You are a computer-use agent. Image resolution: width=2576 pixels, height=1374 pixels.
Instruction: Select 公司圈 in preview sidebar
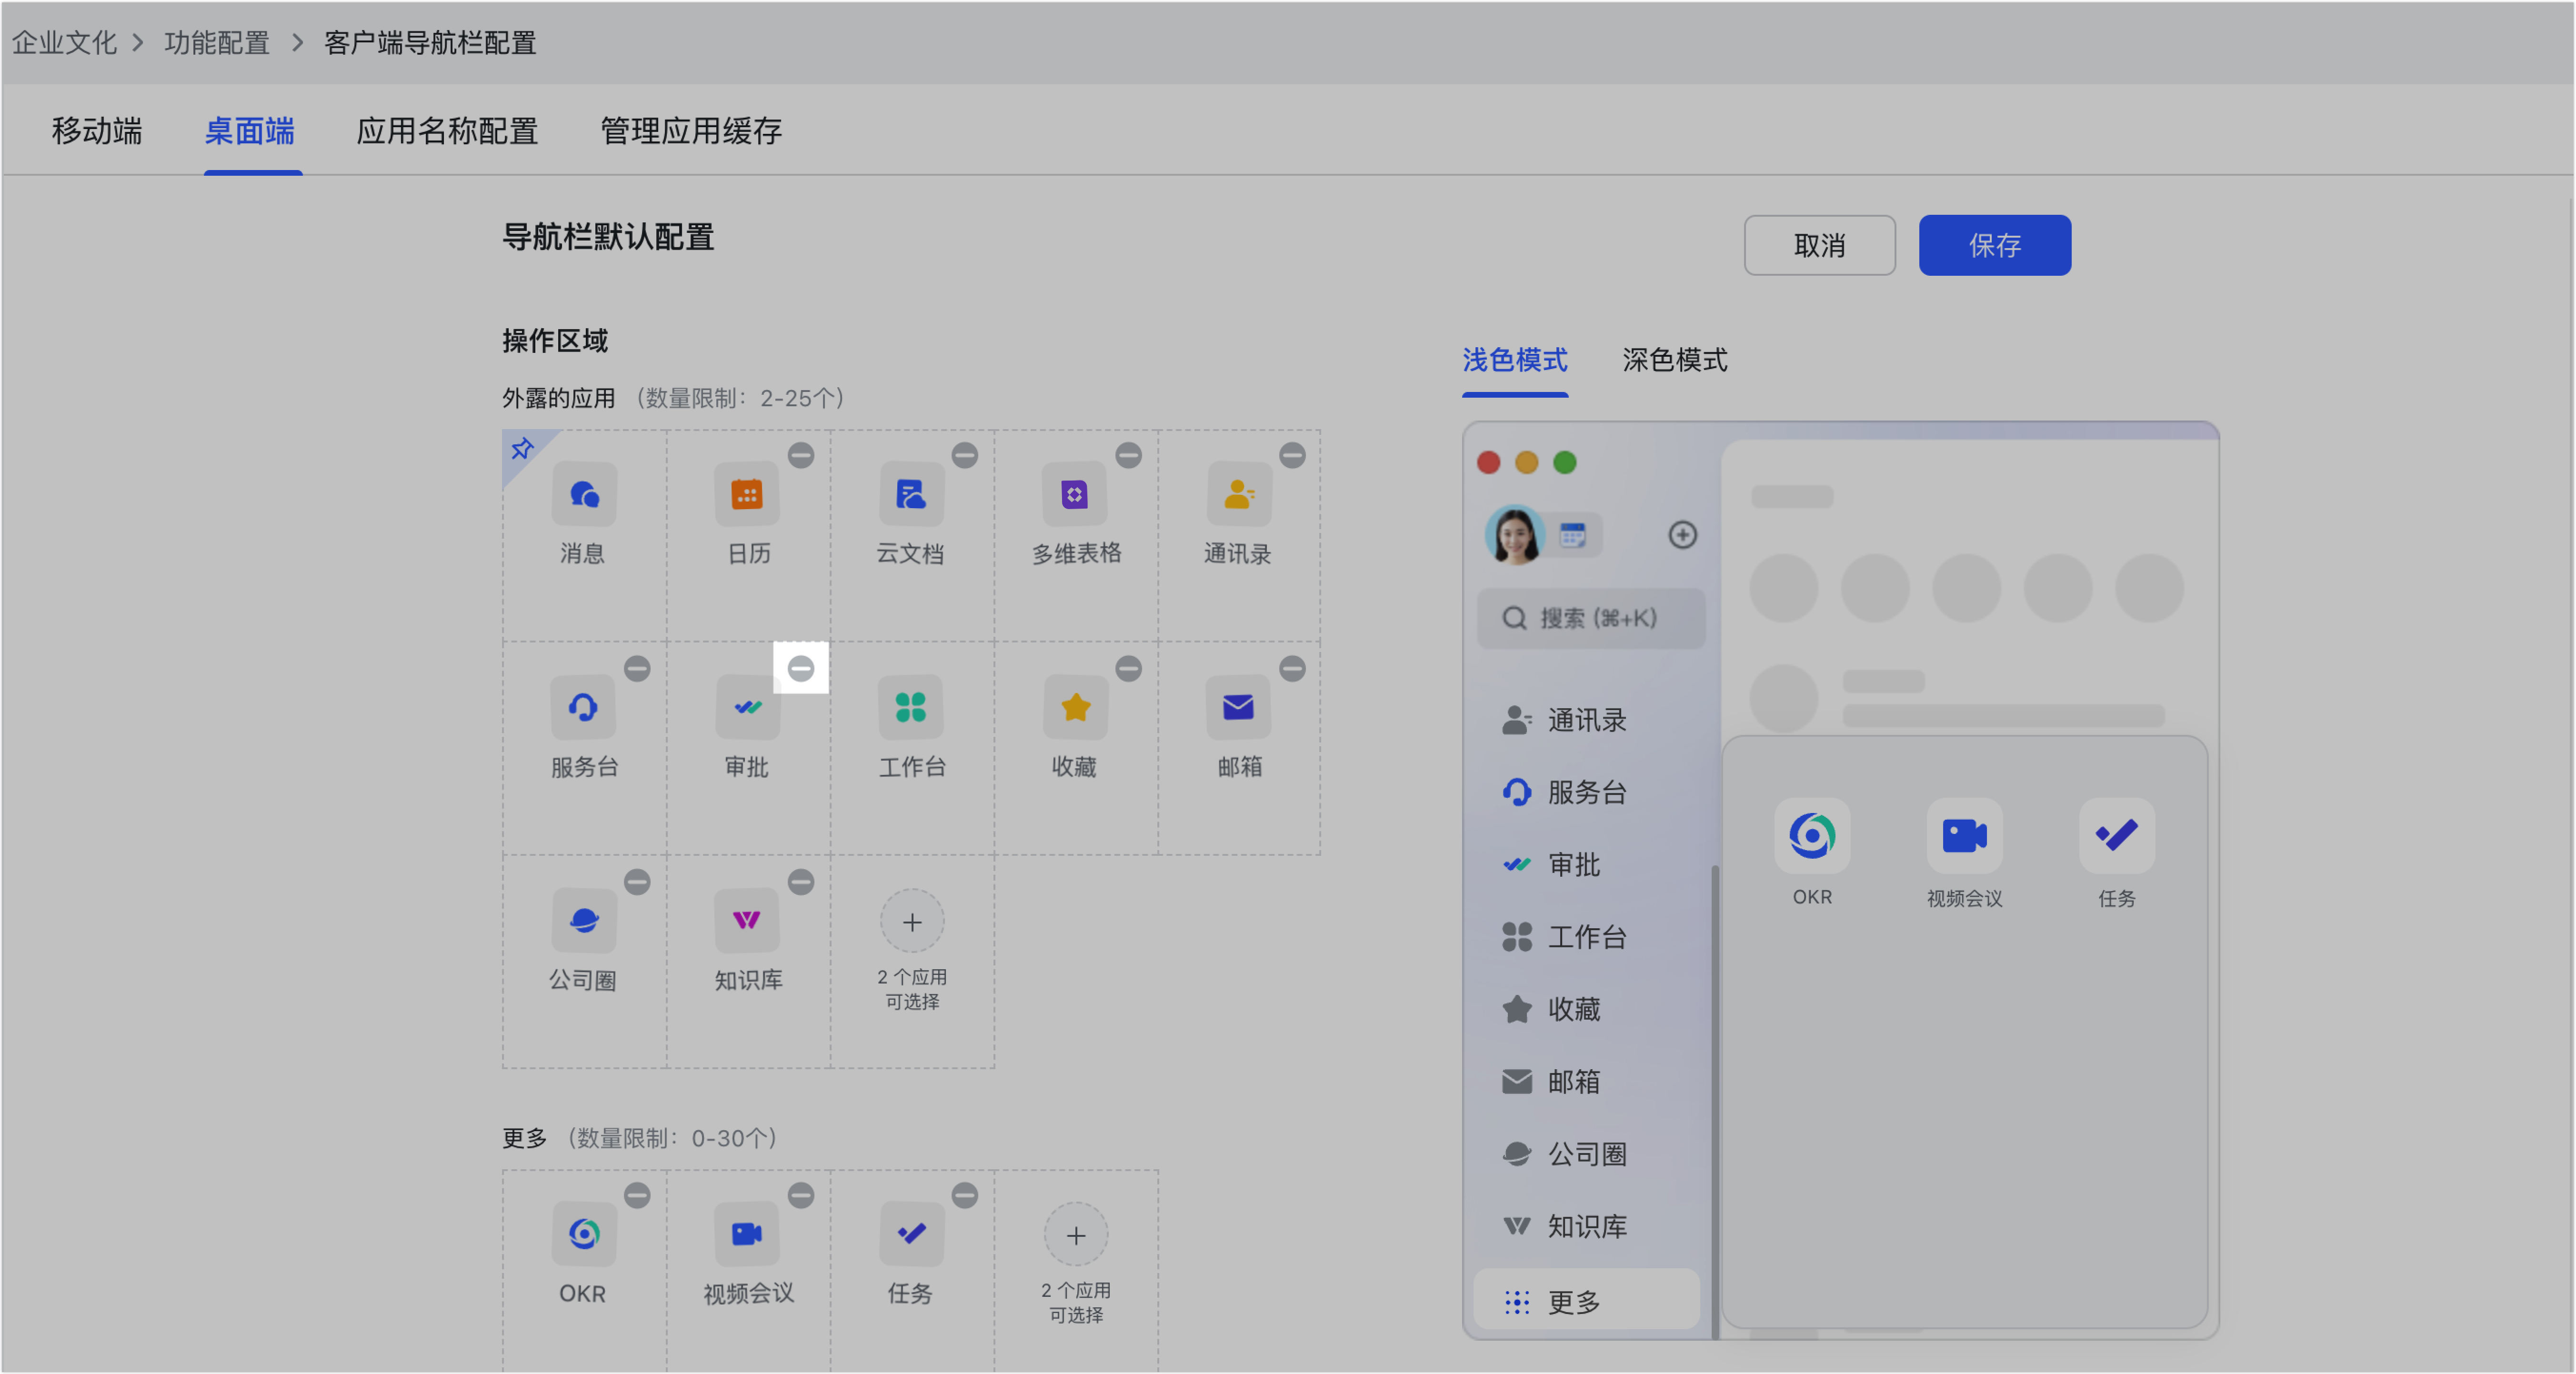tap(1588, 1154)
